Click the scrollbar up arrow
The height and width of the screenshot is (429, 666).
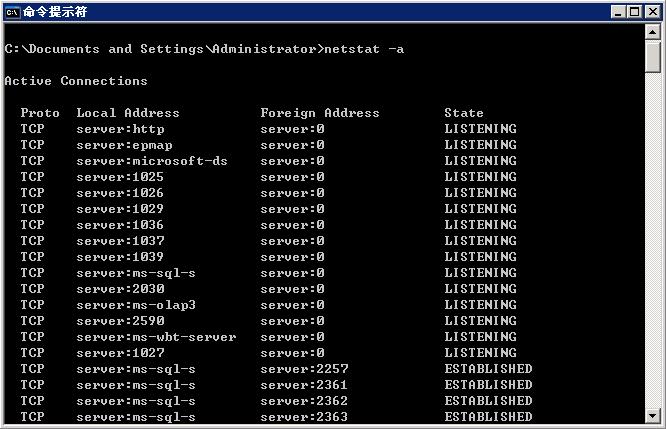(653, 33)
